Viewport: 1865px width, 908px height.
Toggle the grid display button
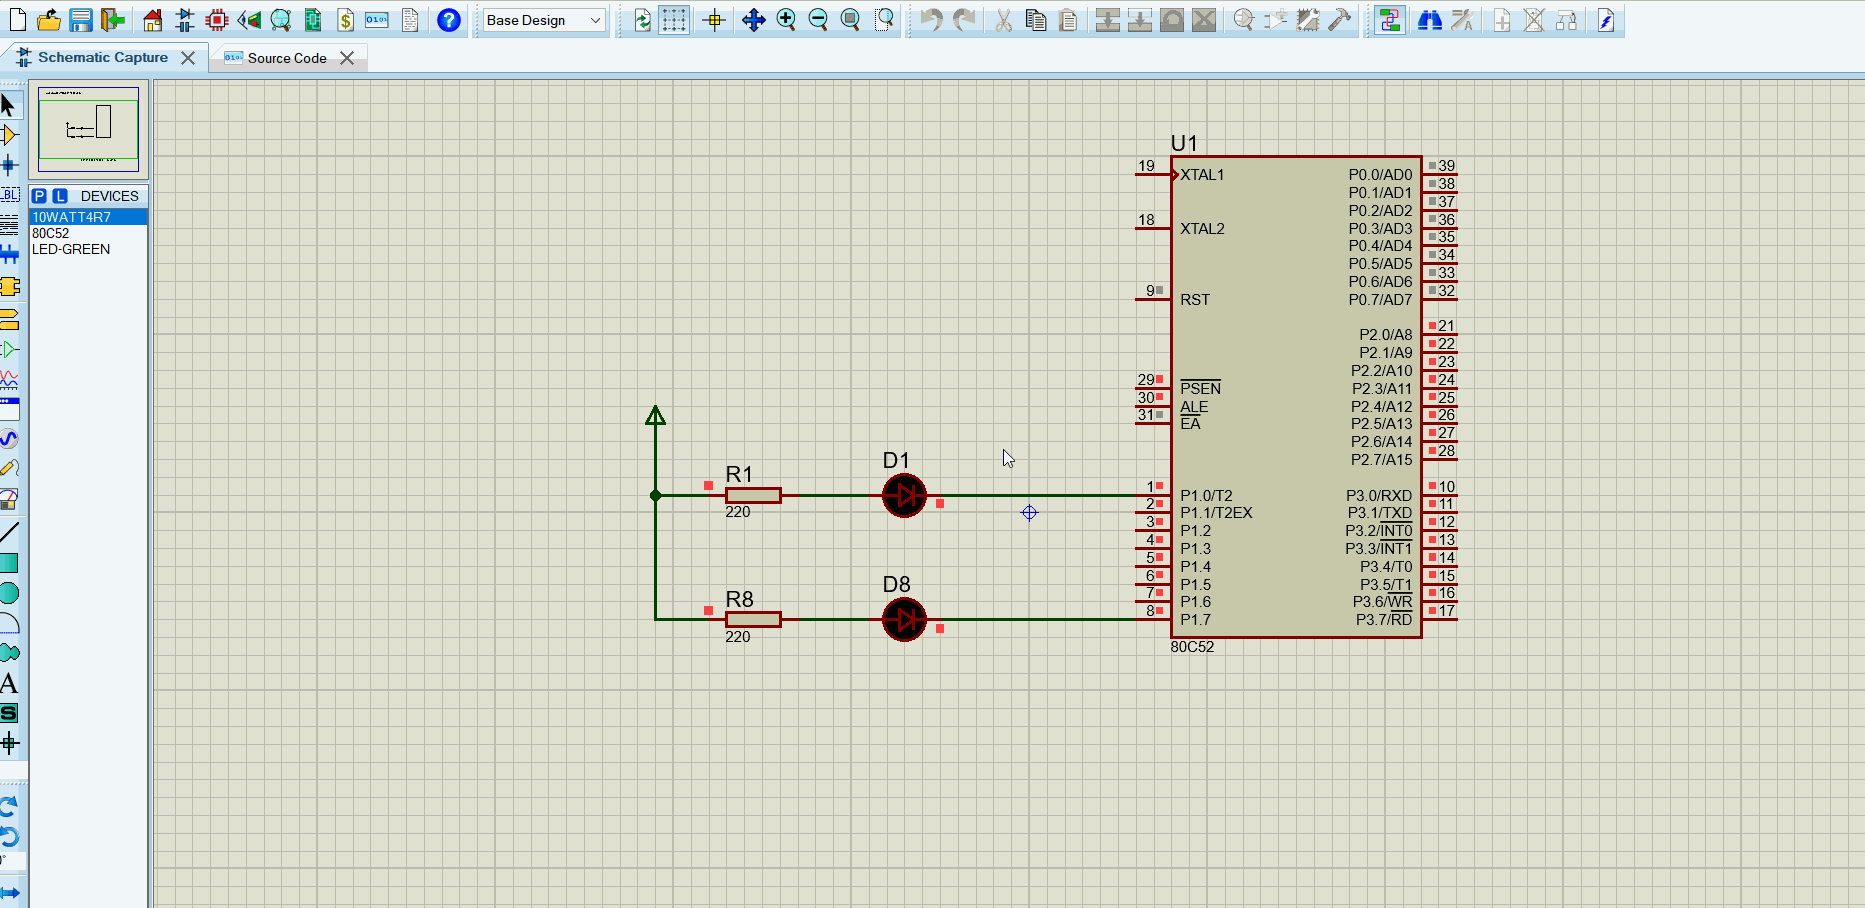674,20
